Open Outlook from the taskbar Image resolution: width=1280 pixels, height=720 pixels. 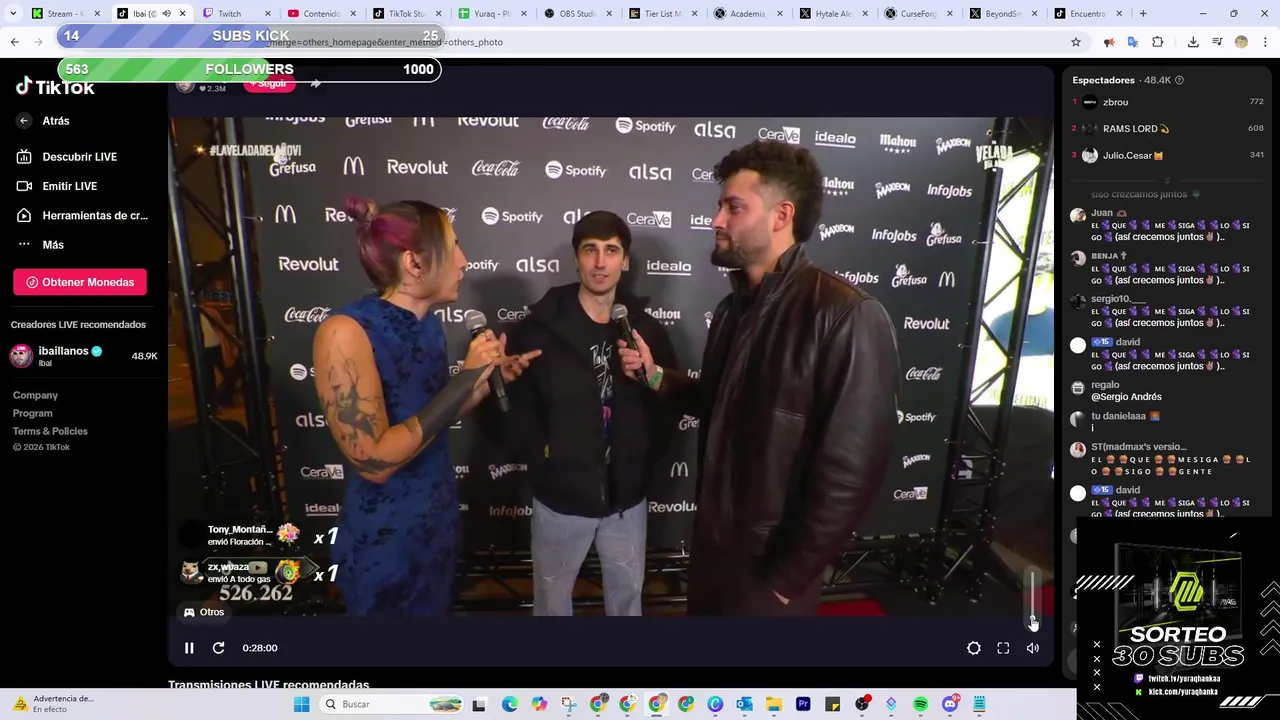pyautogui.click(x=744, y=704)
